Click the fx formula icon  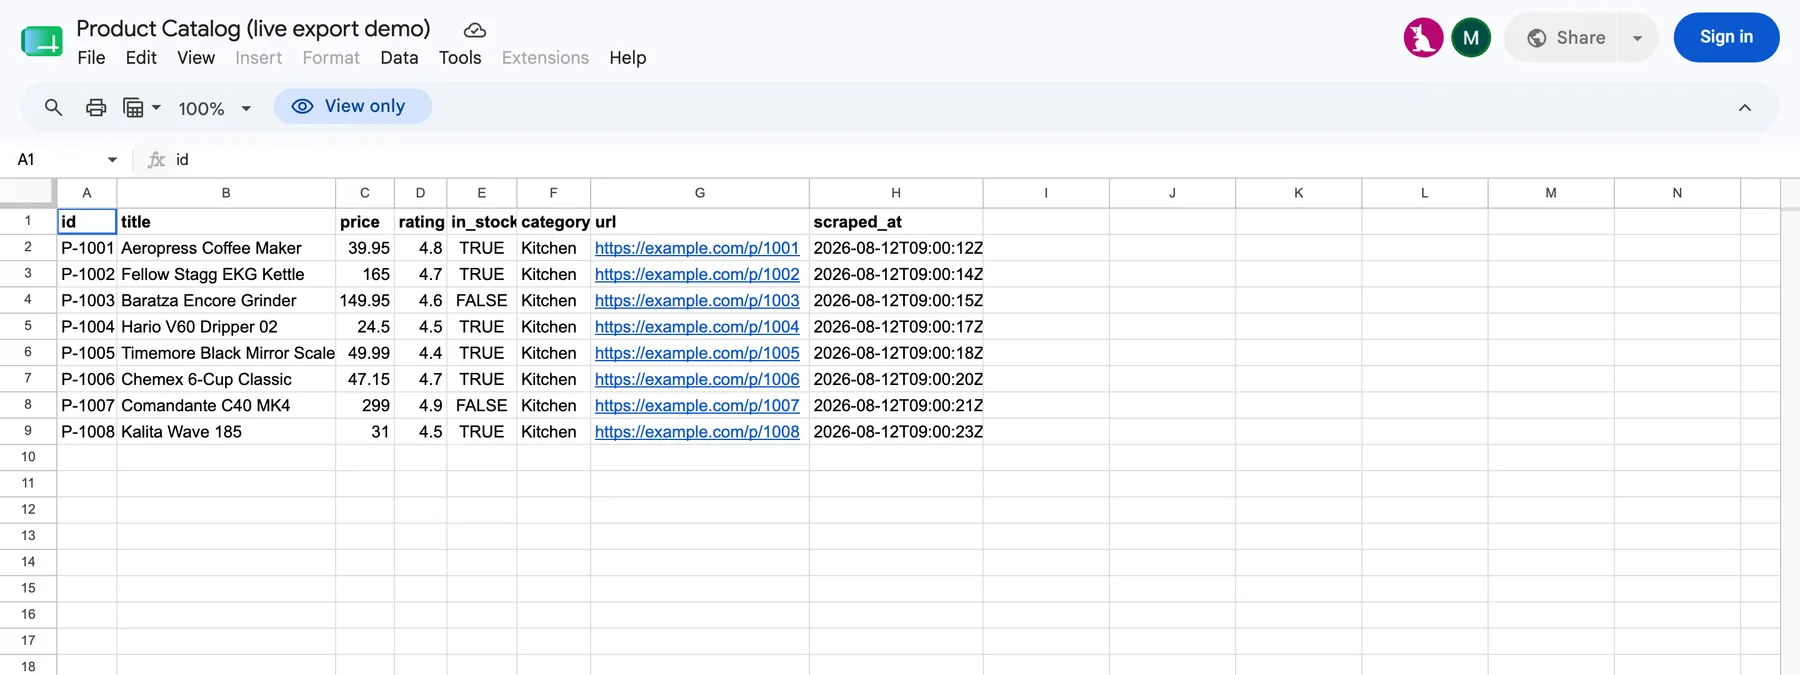point(156,160)
